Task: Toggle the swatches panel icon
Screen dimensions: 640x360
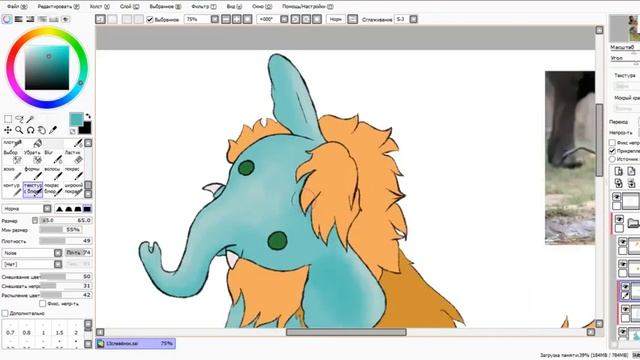Action: pos(53,19)
